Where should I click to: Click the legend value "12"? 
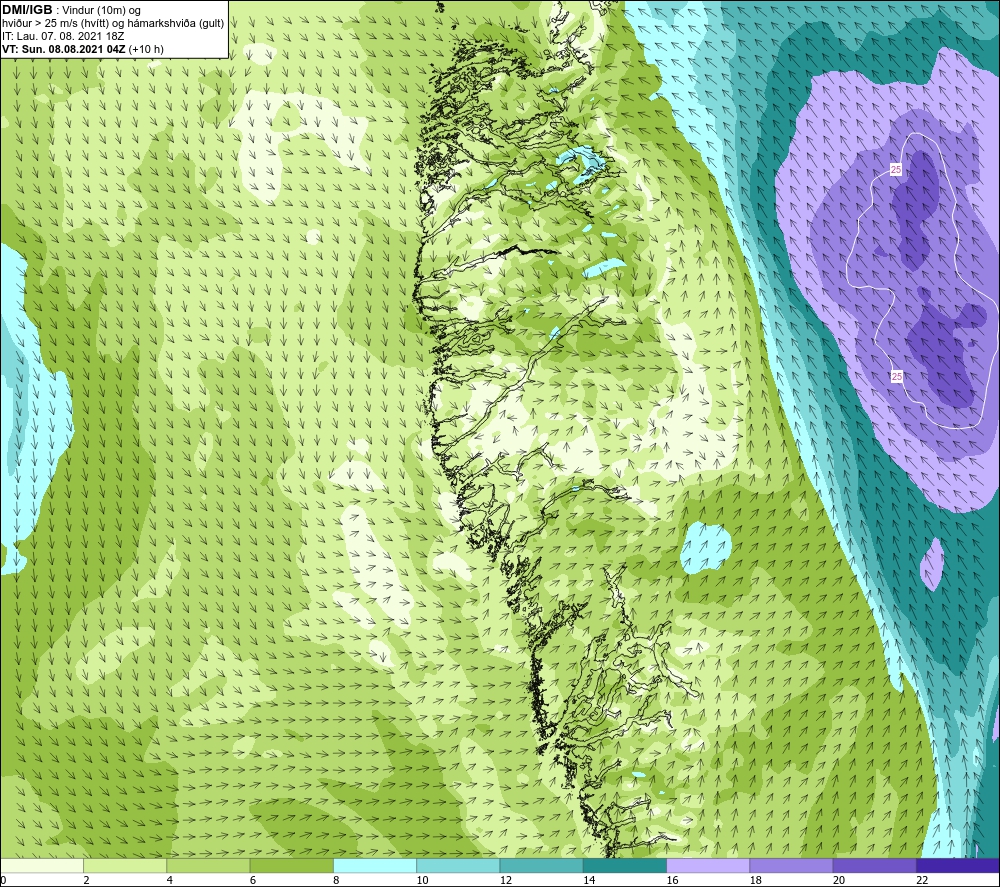coord(506,880)
